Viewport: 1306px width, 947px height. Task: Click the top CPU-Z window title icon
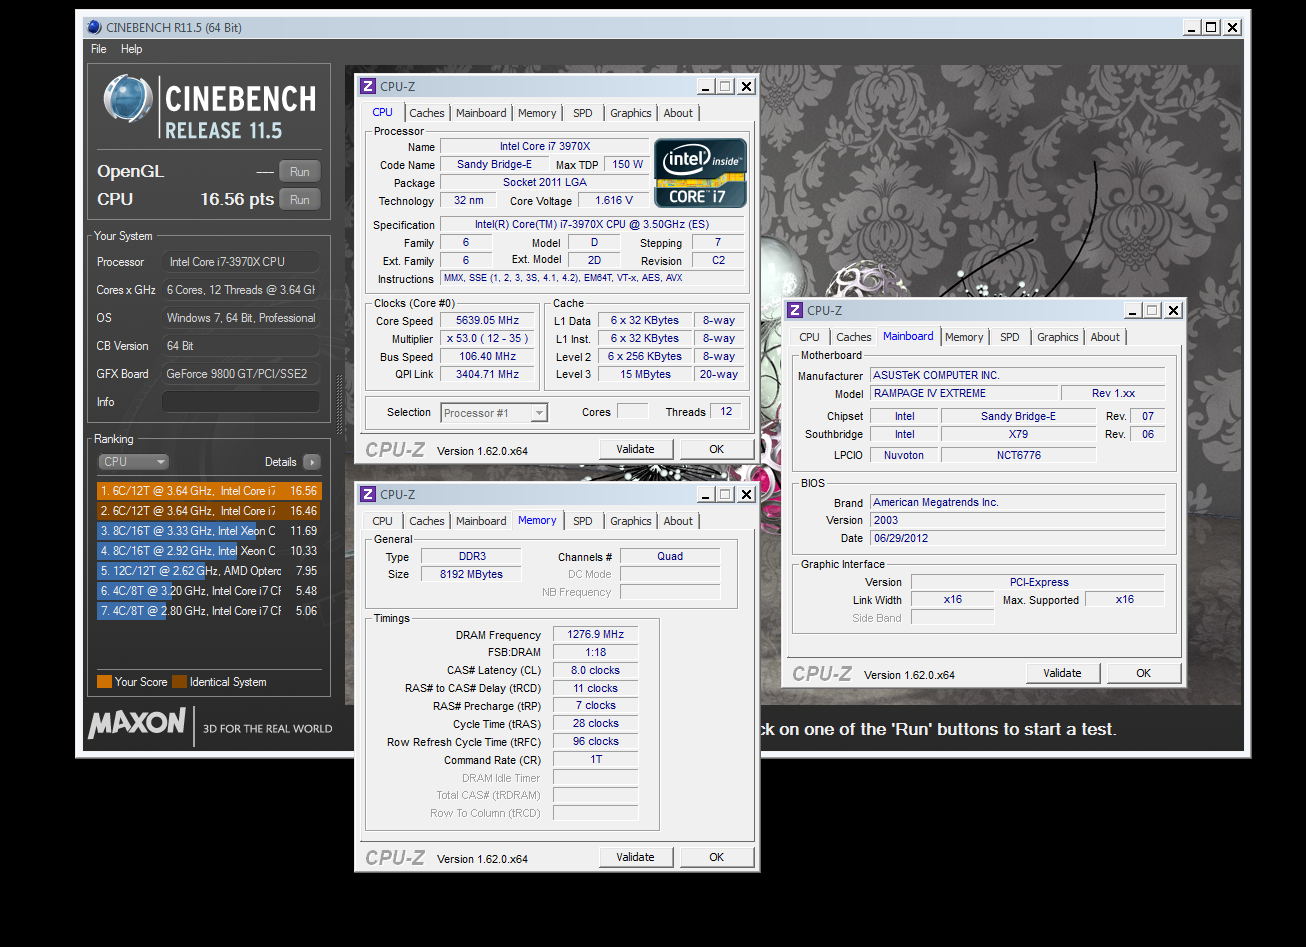coord(368,87)
